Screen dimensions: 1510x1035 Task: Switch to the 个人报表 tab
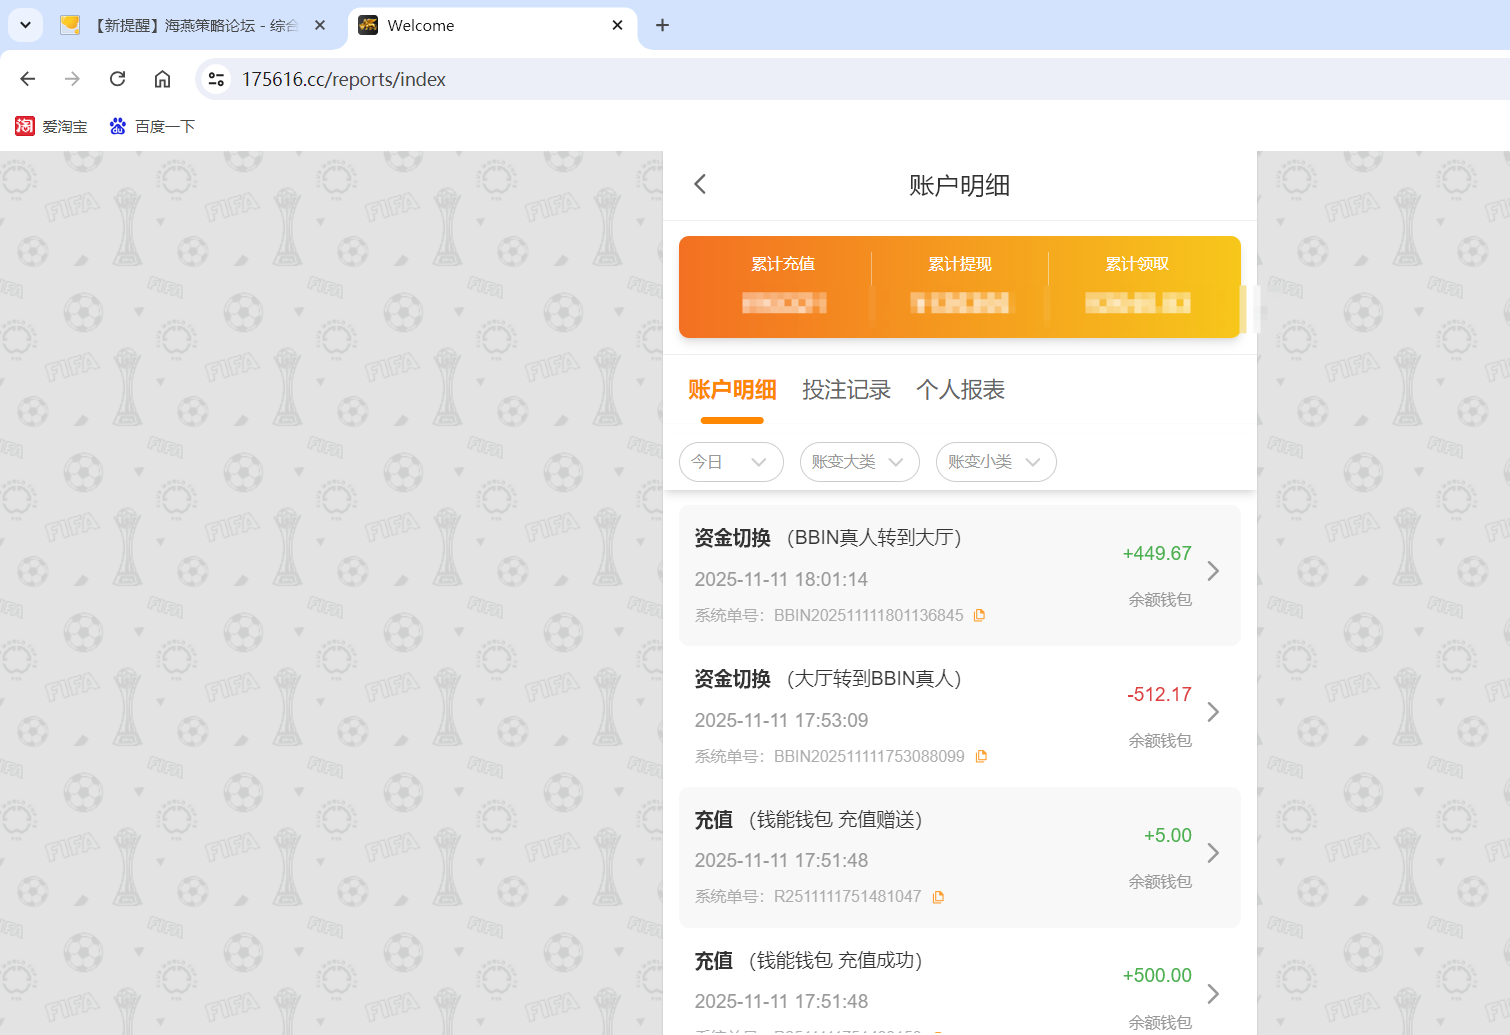coord(960,390)
